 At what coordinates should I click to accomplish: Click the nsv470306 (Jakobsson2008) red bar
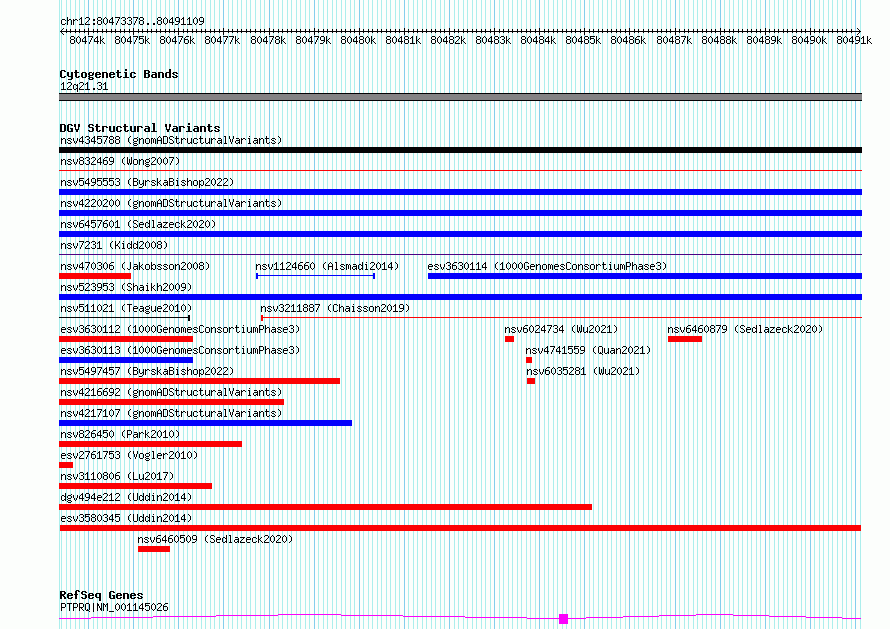pos(95,276)
